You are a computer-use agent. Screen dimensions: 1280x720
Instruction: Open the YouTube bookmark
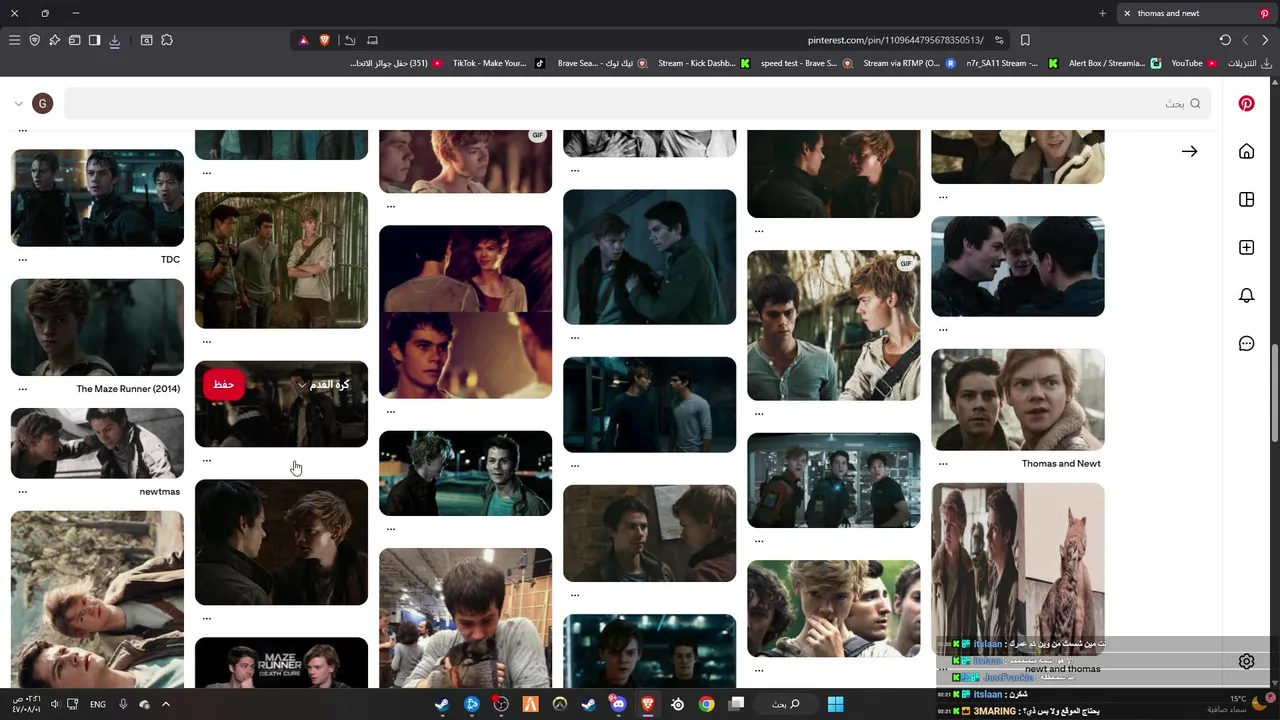(1194, 63)
